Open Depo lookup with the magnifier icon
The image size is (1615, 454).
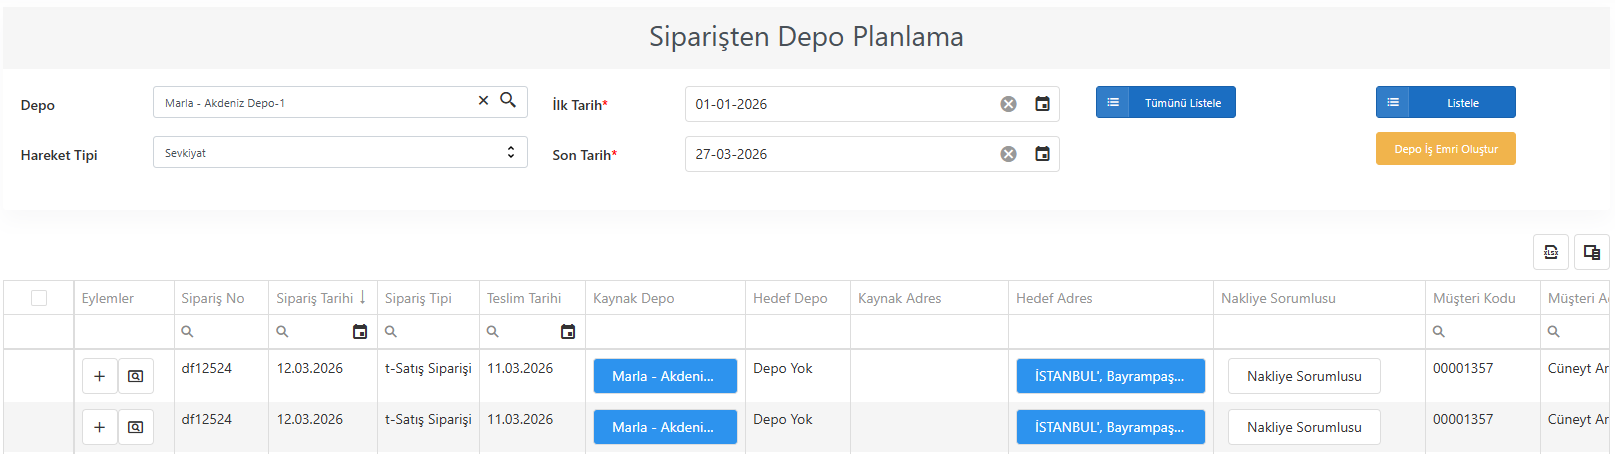[x=508, y=100]
